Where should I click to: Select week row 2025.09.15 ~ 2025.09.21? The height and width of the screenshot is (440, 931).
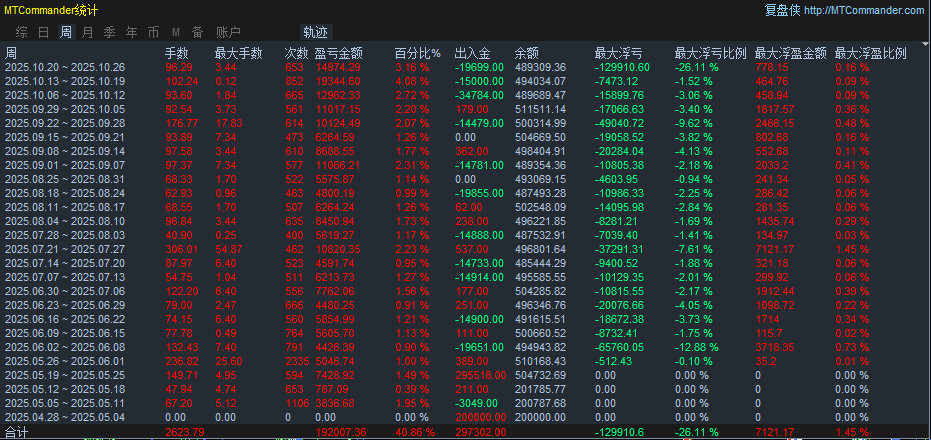(x=466, y=137)
